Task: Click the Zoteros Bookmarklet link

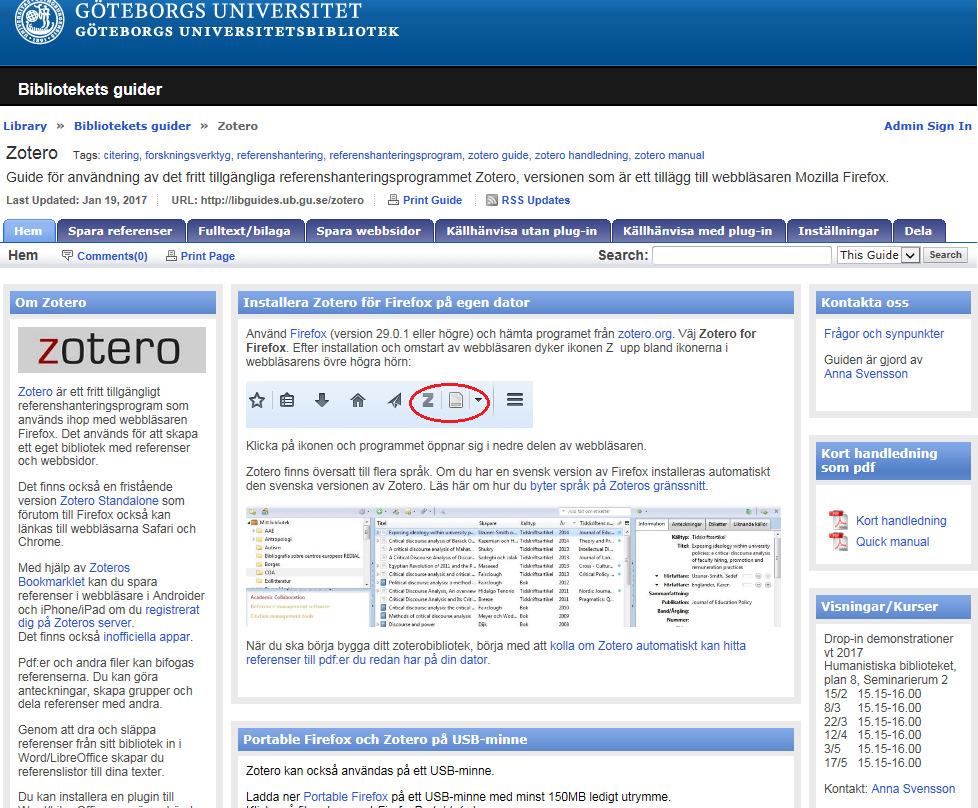Action: 74,575
